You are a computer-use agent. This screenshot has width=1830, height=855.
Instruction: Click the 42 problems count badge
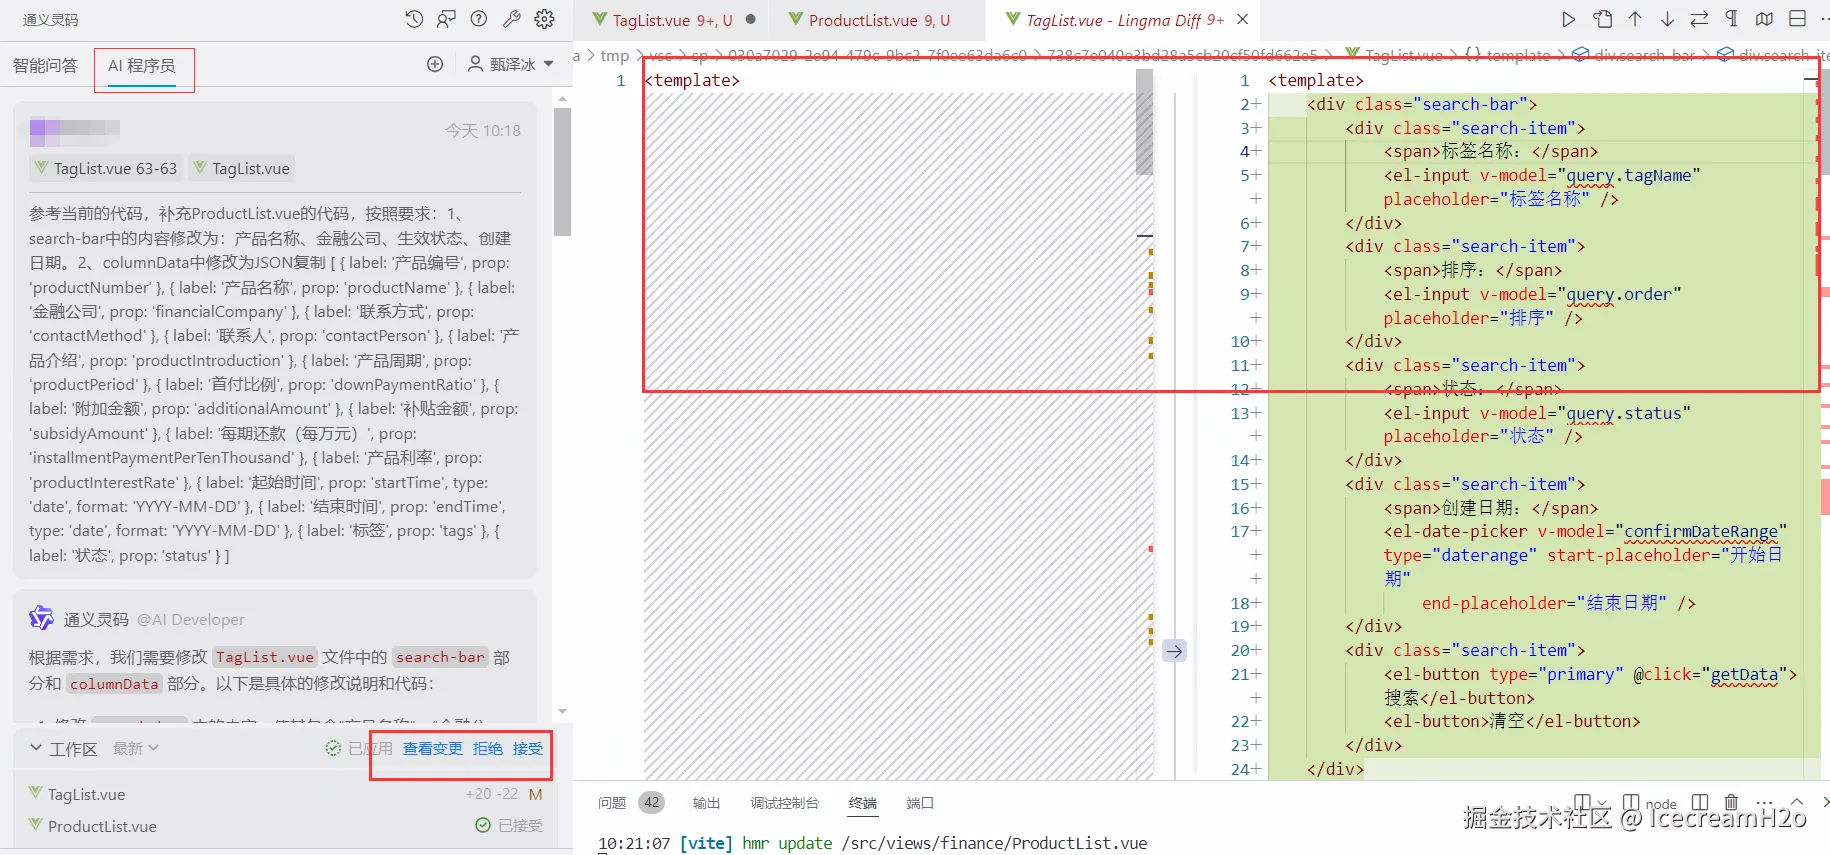coord(652,802)
